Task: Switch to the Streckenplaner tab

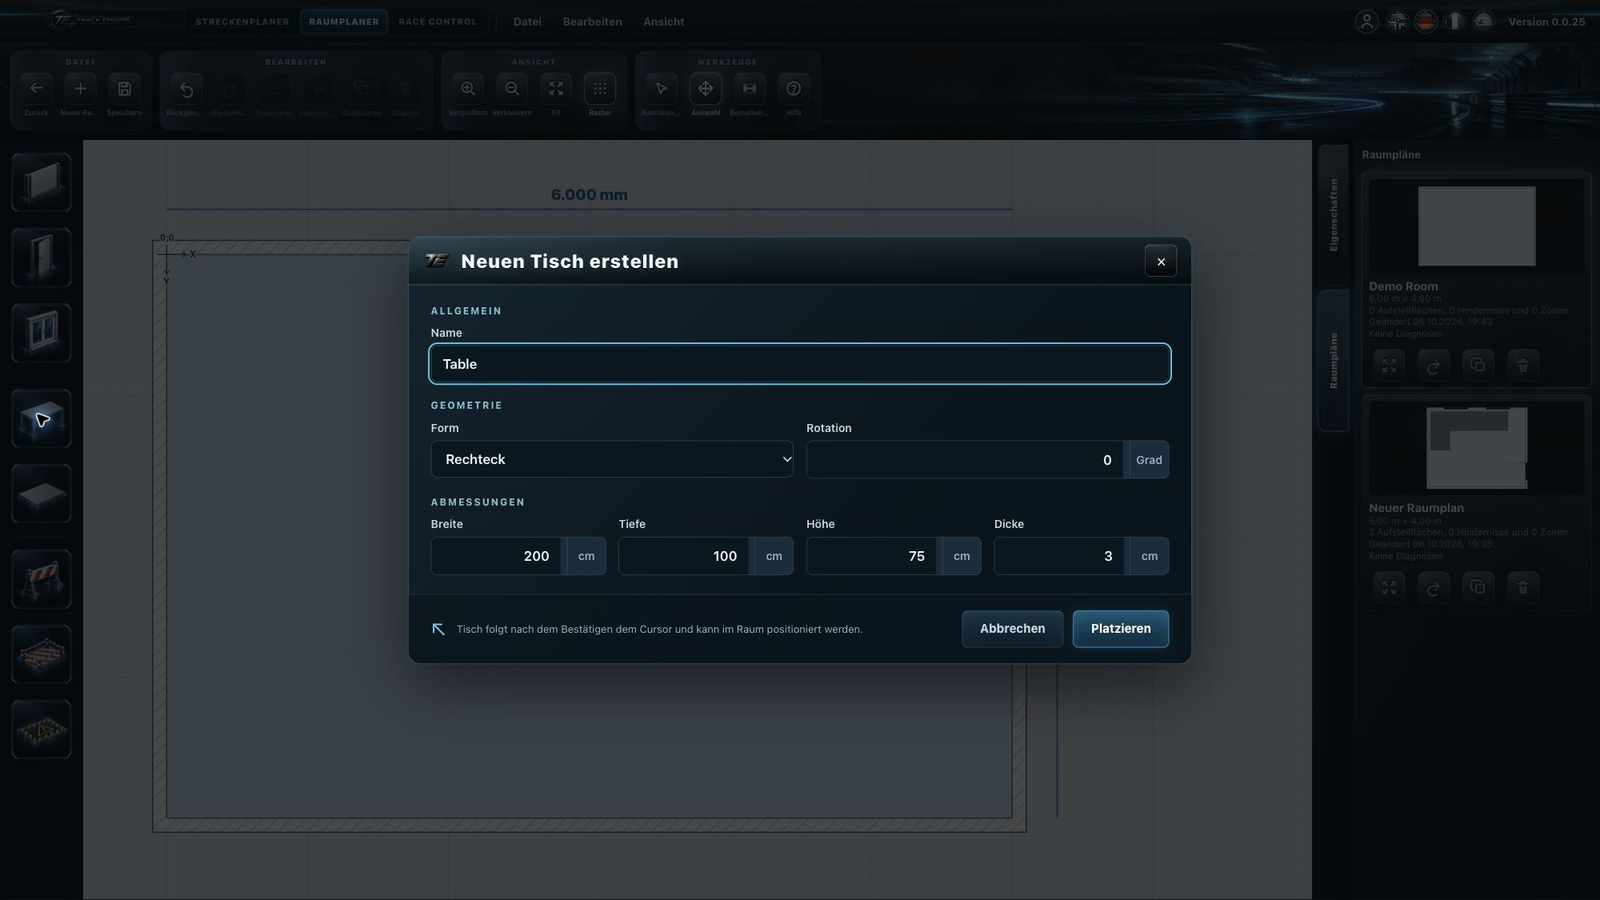Action: (x=242, y=21)
